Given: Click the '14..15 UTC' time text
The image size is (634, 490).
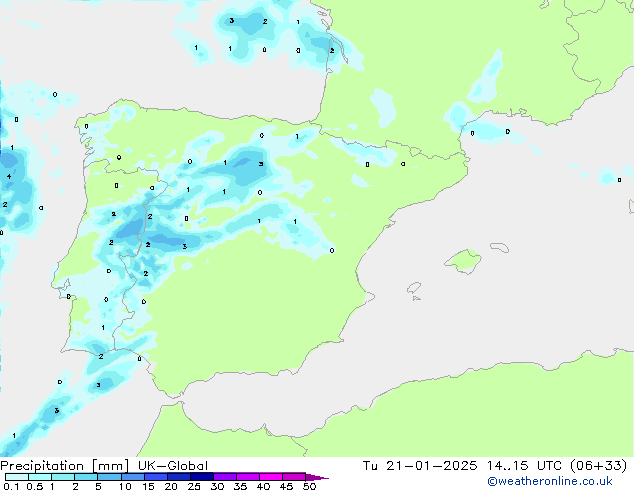Looking at the screenshot, I should click(x=524, y=465).
